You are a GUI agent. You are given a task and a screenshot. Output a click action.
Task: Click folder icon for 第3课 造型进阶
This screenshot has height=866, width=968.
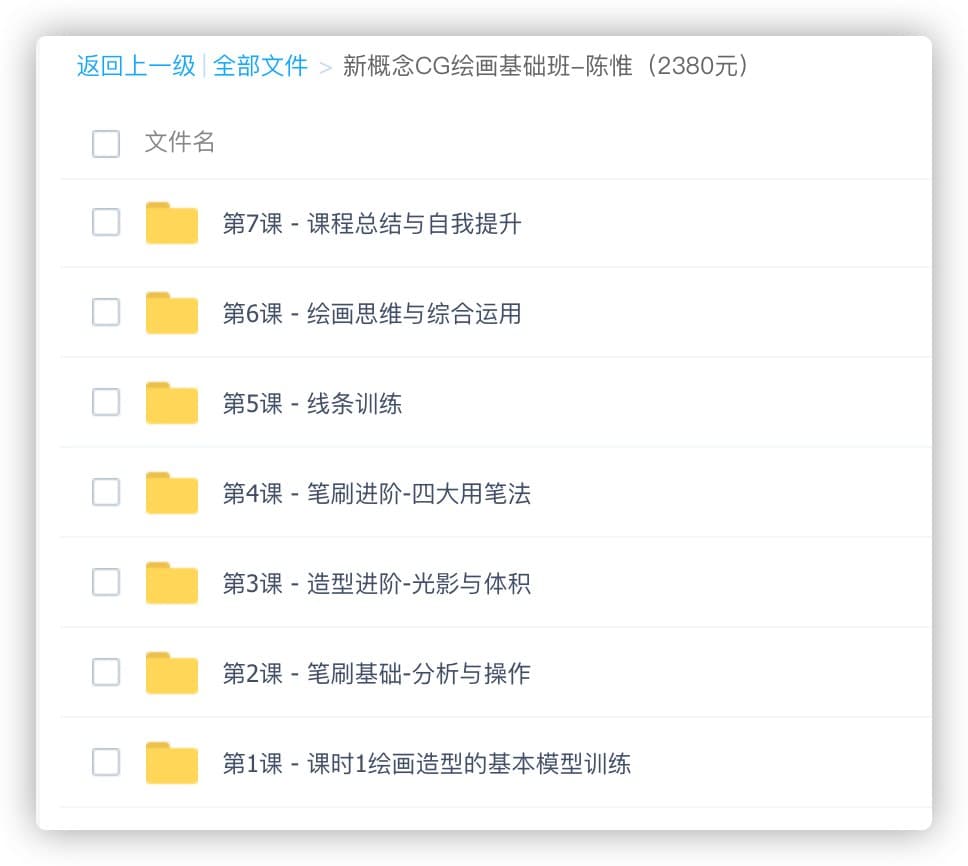[x=171, y=583]
